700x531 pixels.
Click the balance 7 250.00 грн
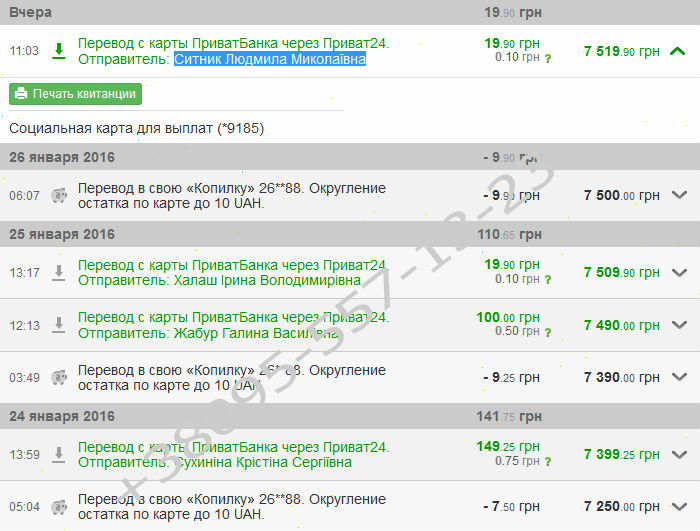click(x=622, y=507)
